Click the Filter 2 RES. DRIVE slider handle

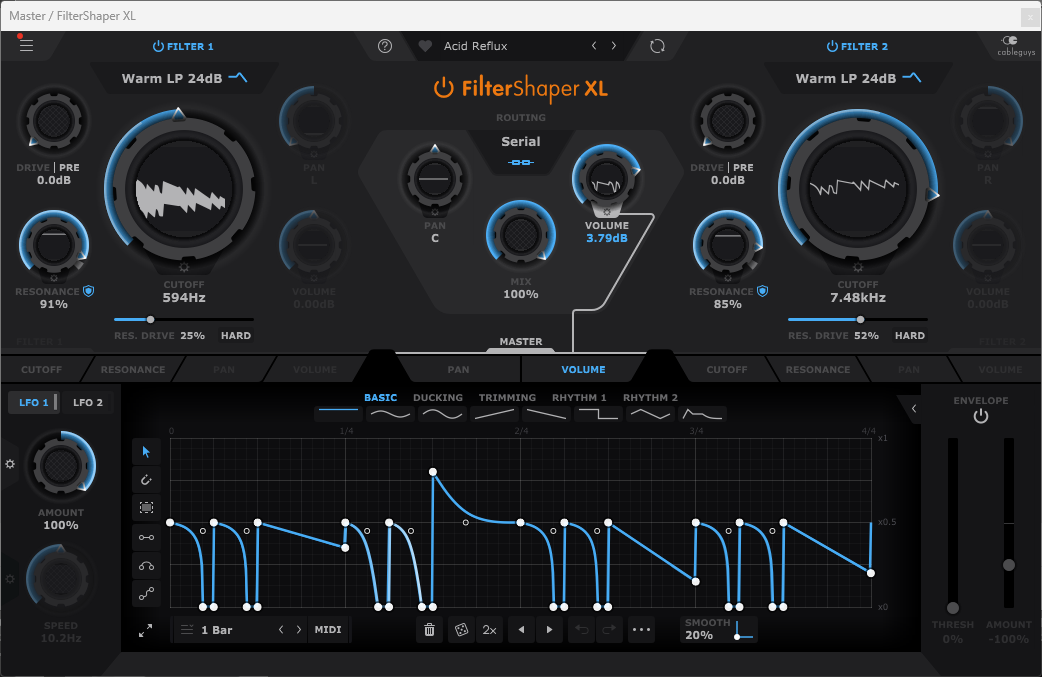click(x=861, y=320)
